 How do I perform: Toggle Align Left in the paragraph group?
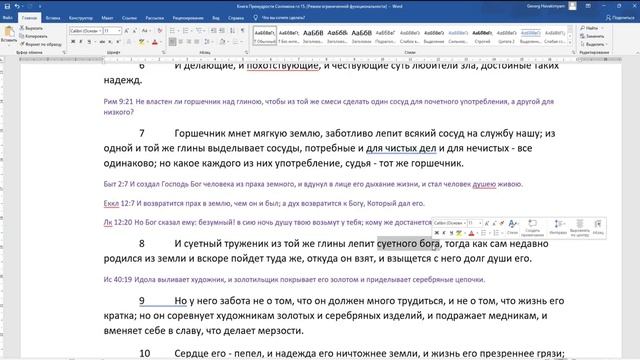[x=173, y=42]
